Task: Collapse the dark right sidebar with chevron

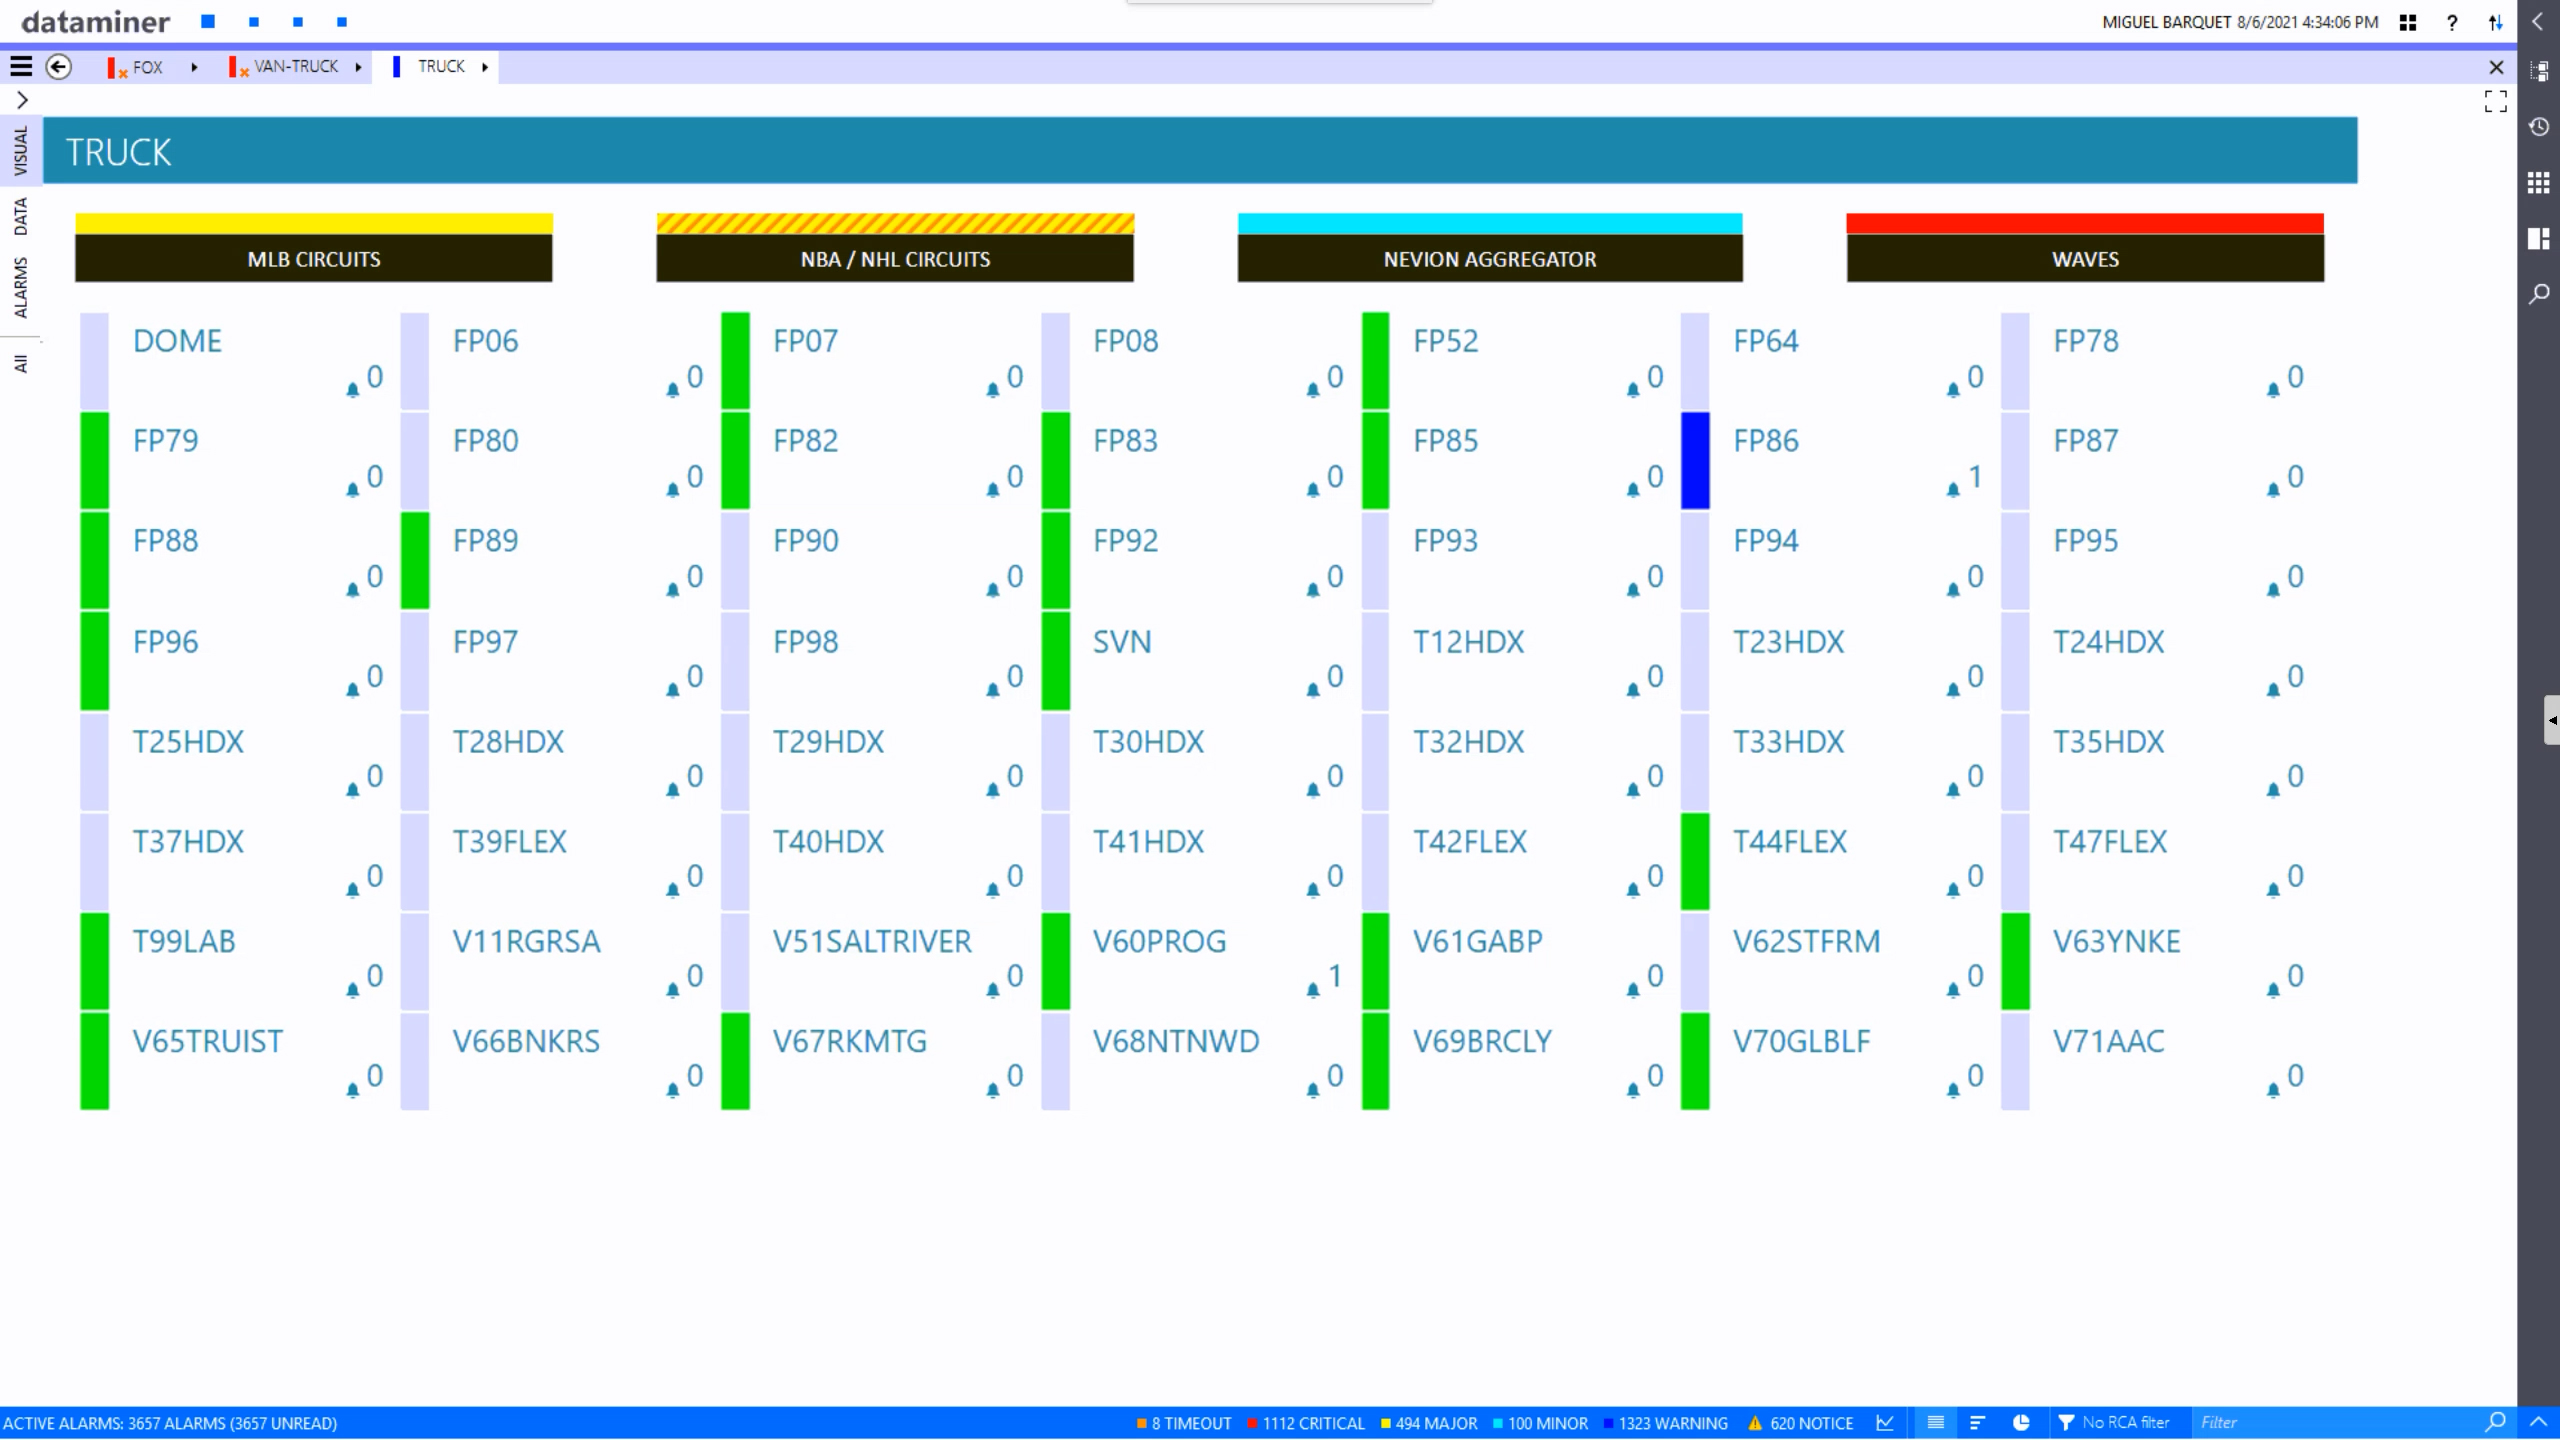Action: click(x=2538, y=21)
